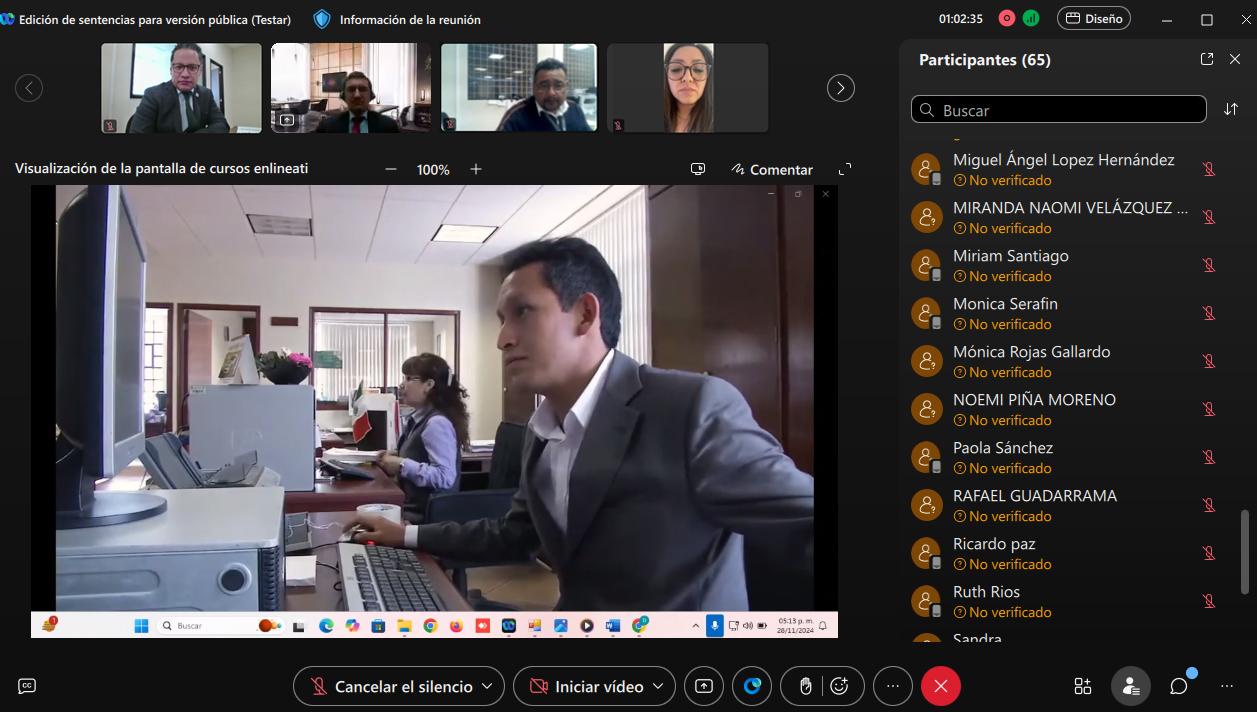The image size is (1257, 712).
Task: Zoom in shared screen with plus
Action: [x=476, y=170]
